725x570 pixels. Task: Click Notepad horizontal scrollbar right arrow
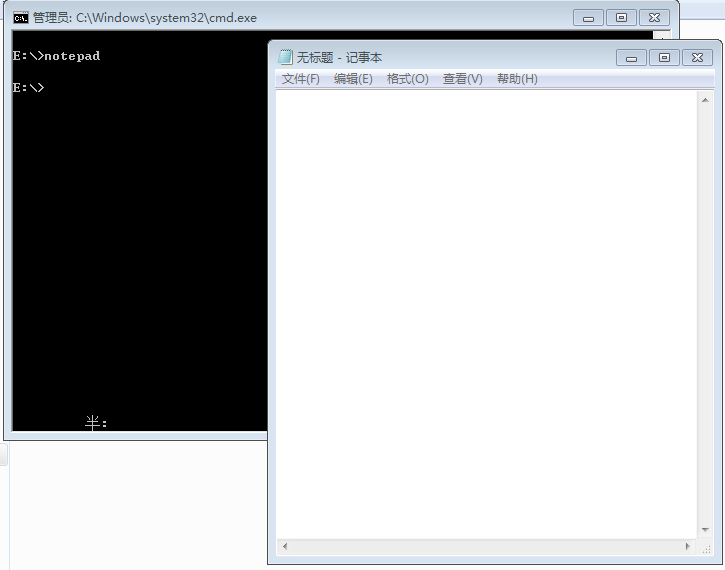point(688,546)
